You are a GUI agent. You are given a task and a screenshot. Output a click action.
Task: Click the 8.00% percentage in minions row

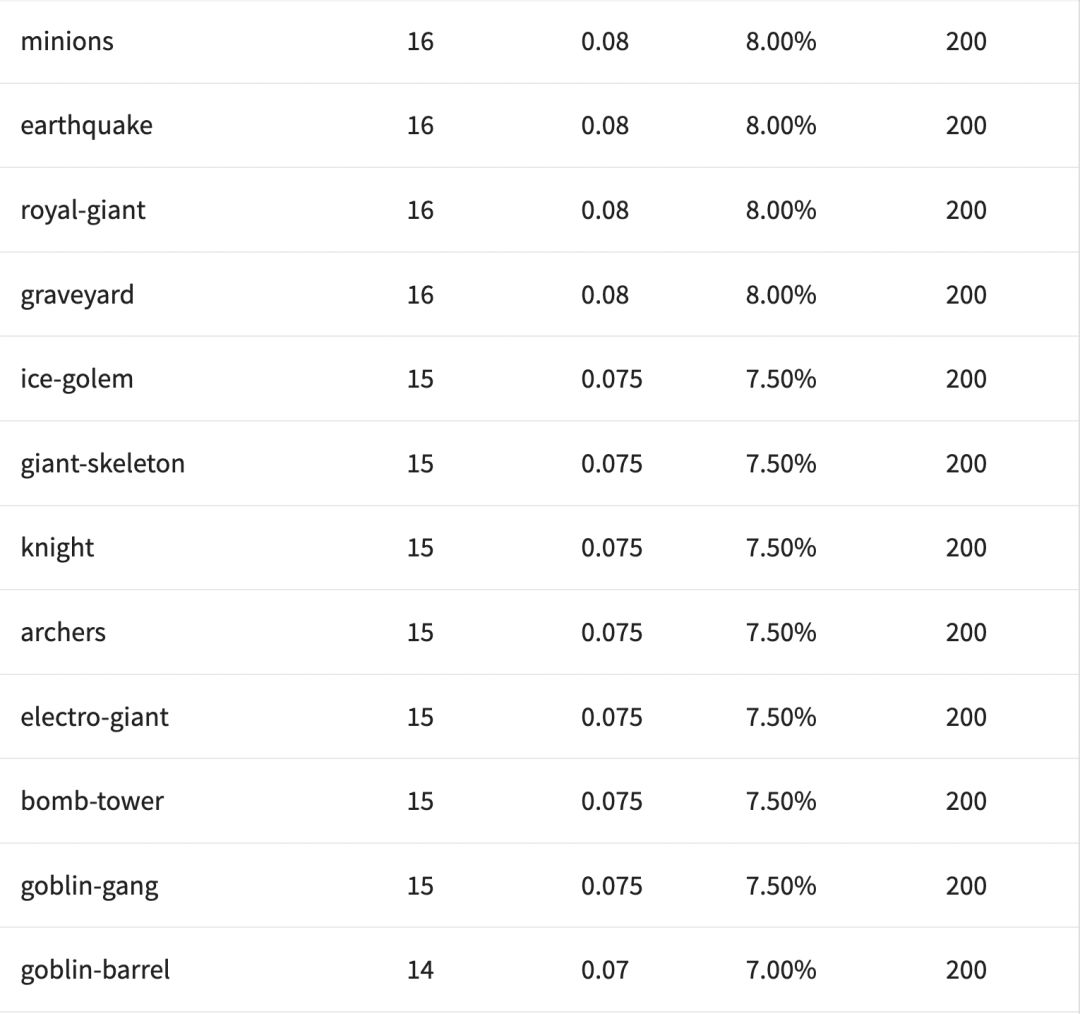click(781, 41)
